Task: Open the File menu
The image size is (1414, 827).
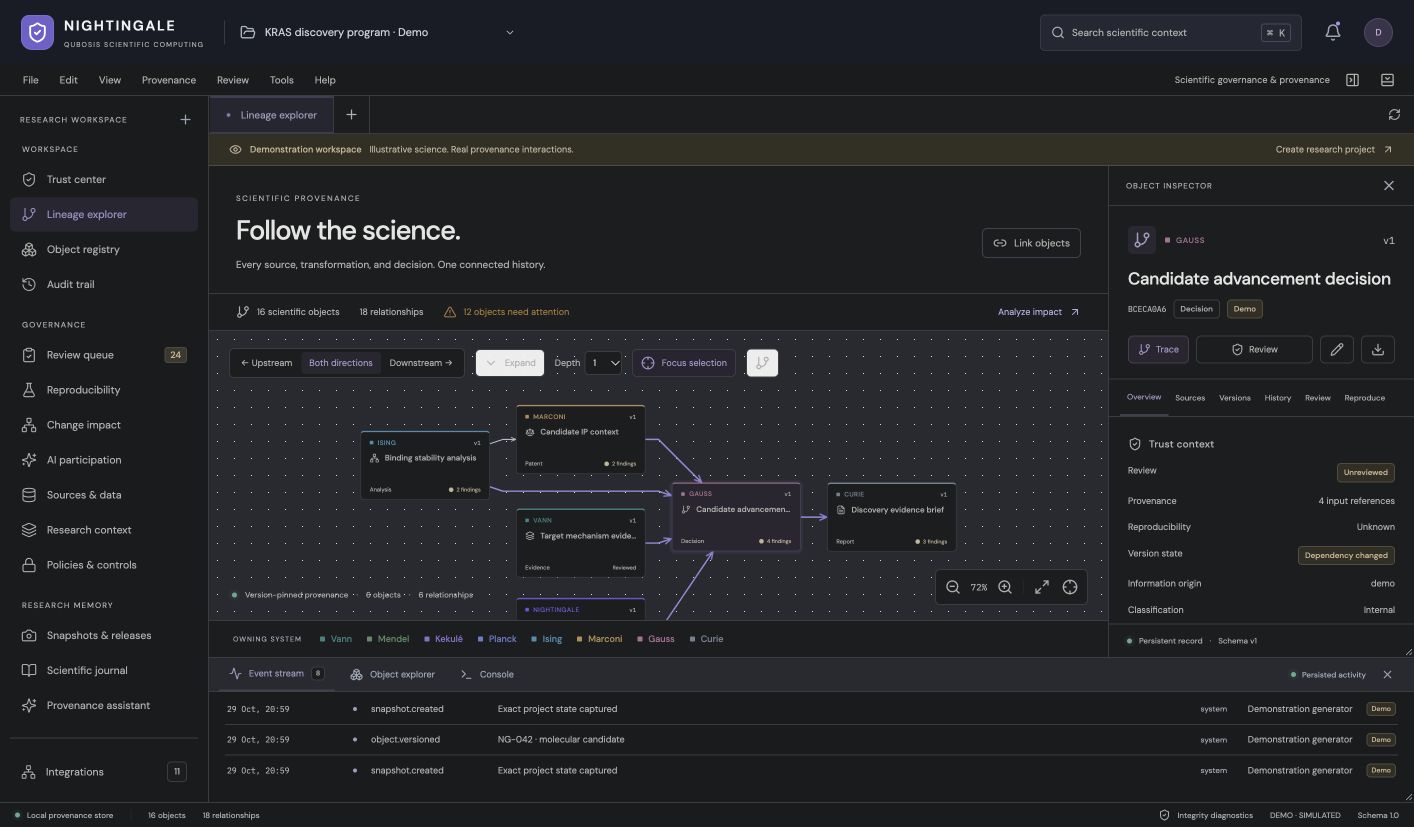Action: click(31, 80)
